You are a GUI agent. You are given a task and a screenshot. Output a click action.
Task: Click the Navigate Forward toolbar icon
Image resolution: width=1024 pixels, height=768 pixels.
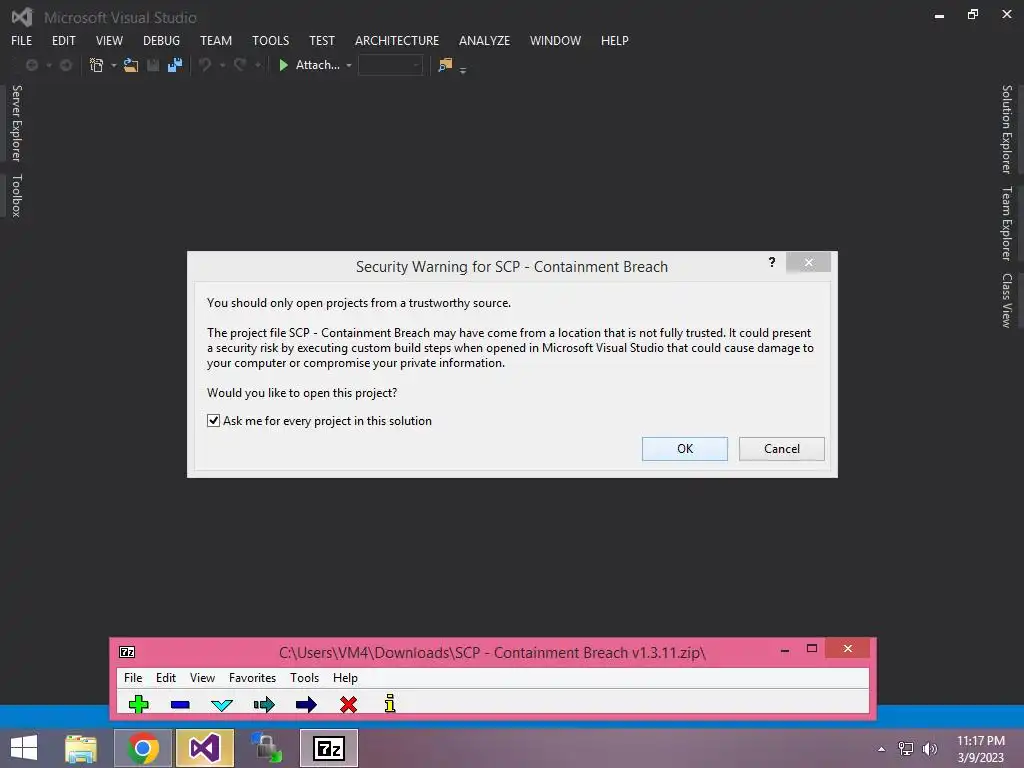click(66, 65)
